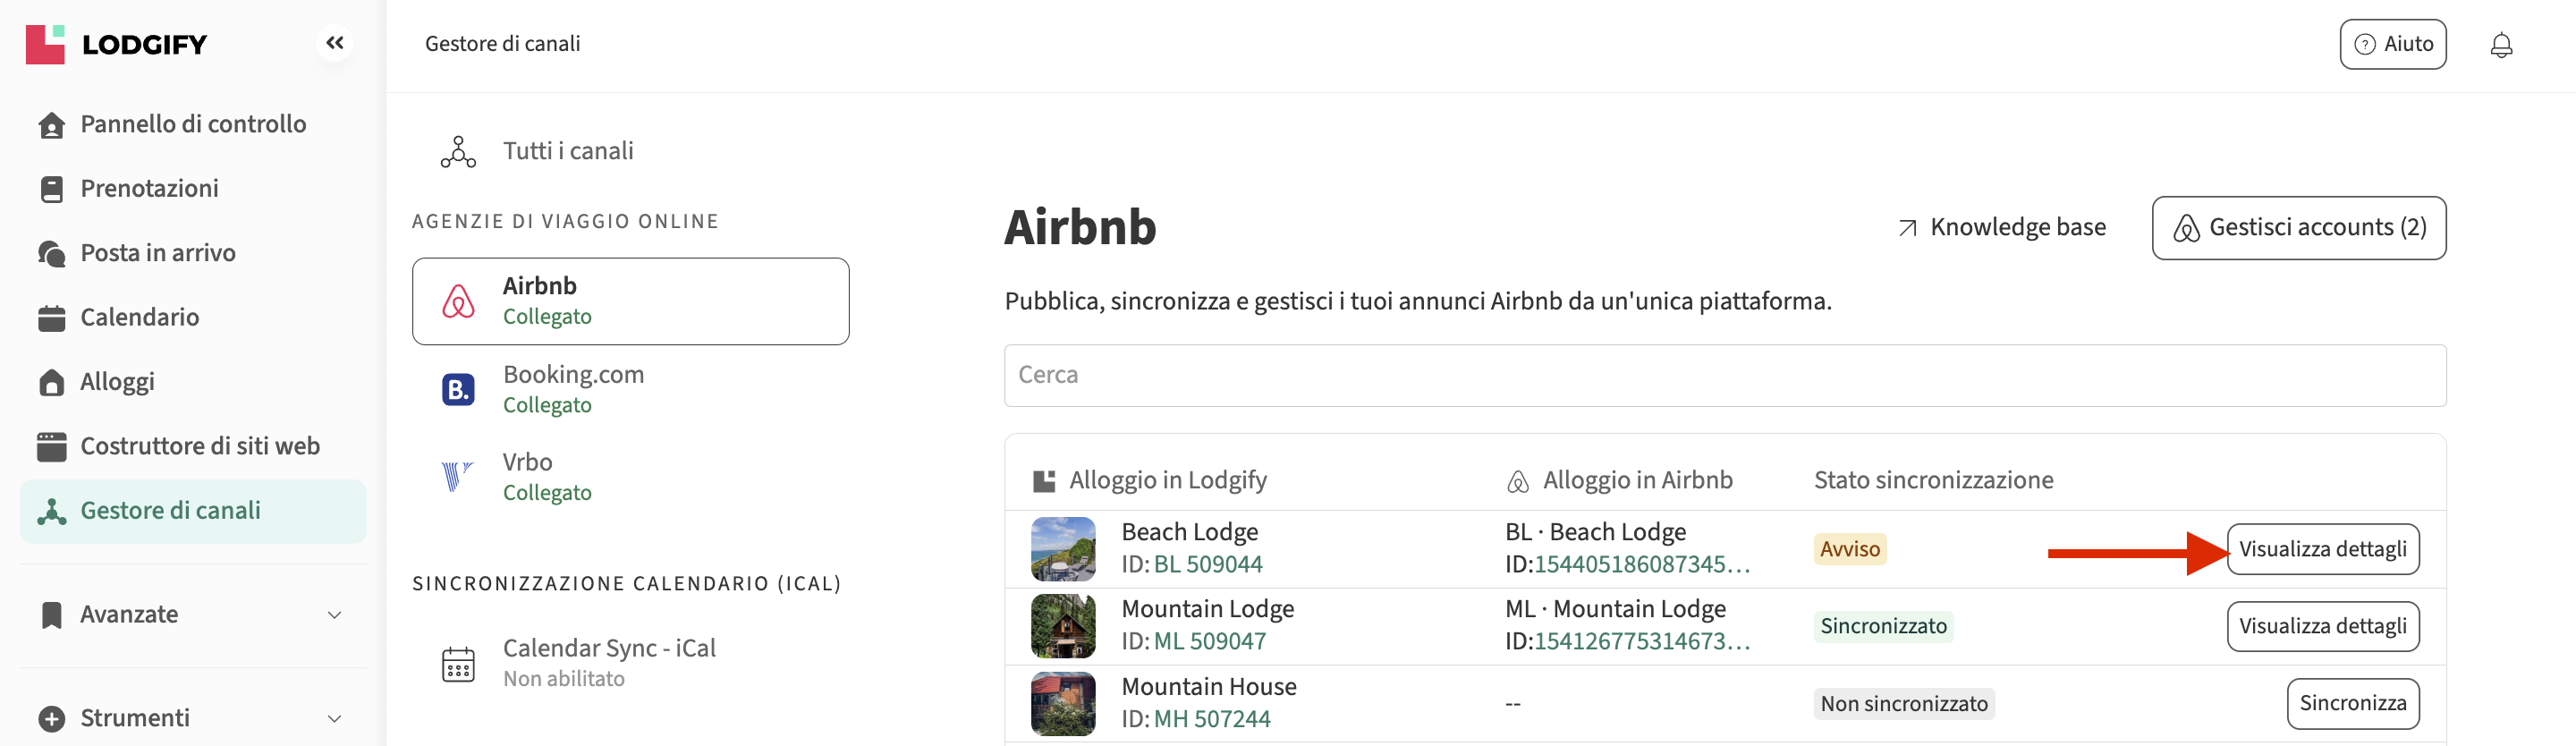Screen dimensions: 2576x746
Task: Click the Lodgify logo icon
Action: pyautogui.click(x=45, y=44)
